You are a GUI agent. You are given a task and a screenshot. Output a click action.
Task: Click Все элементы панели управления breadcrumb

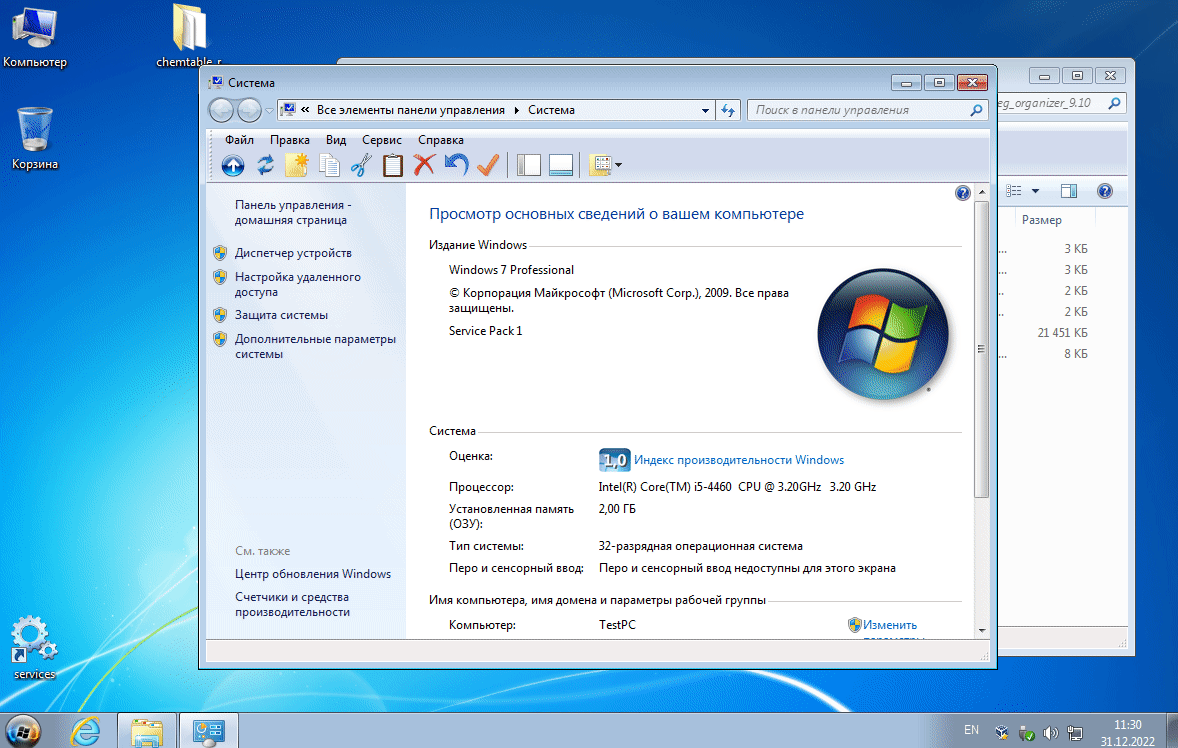pyautogui.click(x=410, y=110)
